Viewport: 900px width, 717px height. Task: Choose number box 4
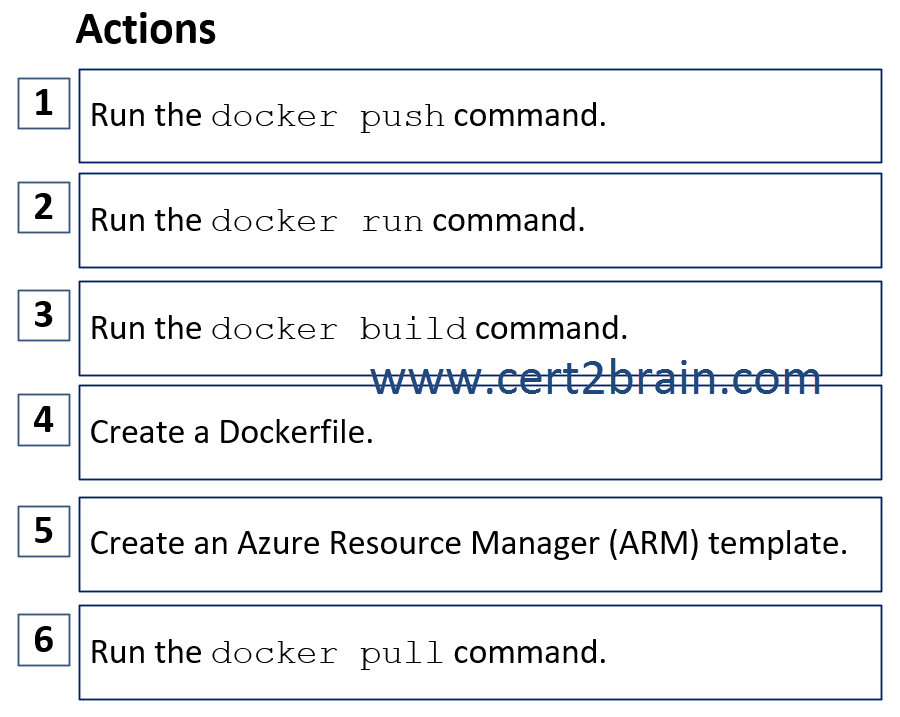44,420
